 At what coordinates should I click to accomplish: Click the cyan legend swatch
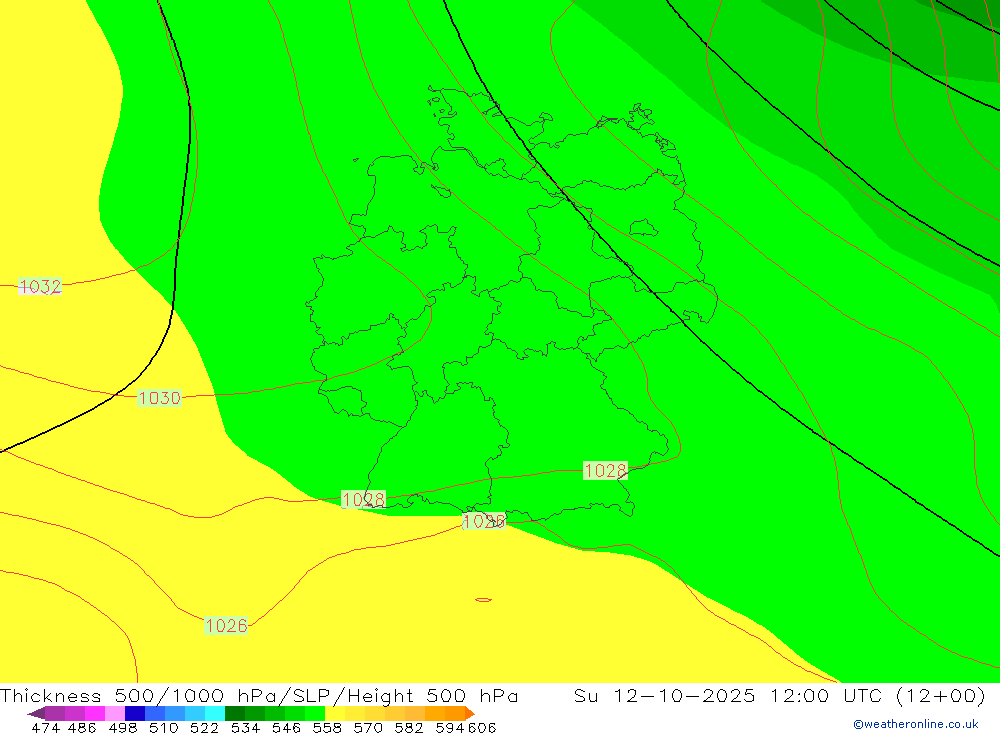pos(215,713)
